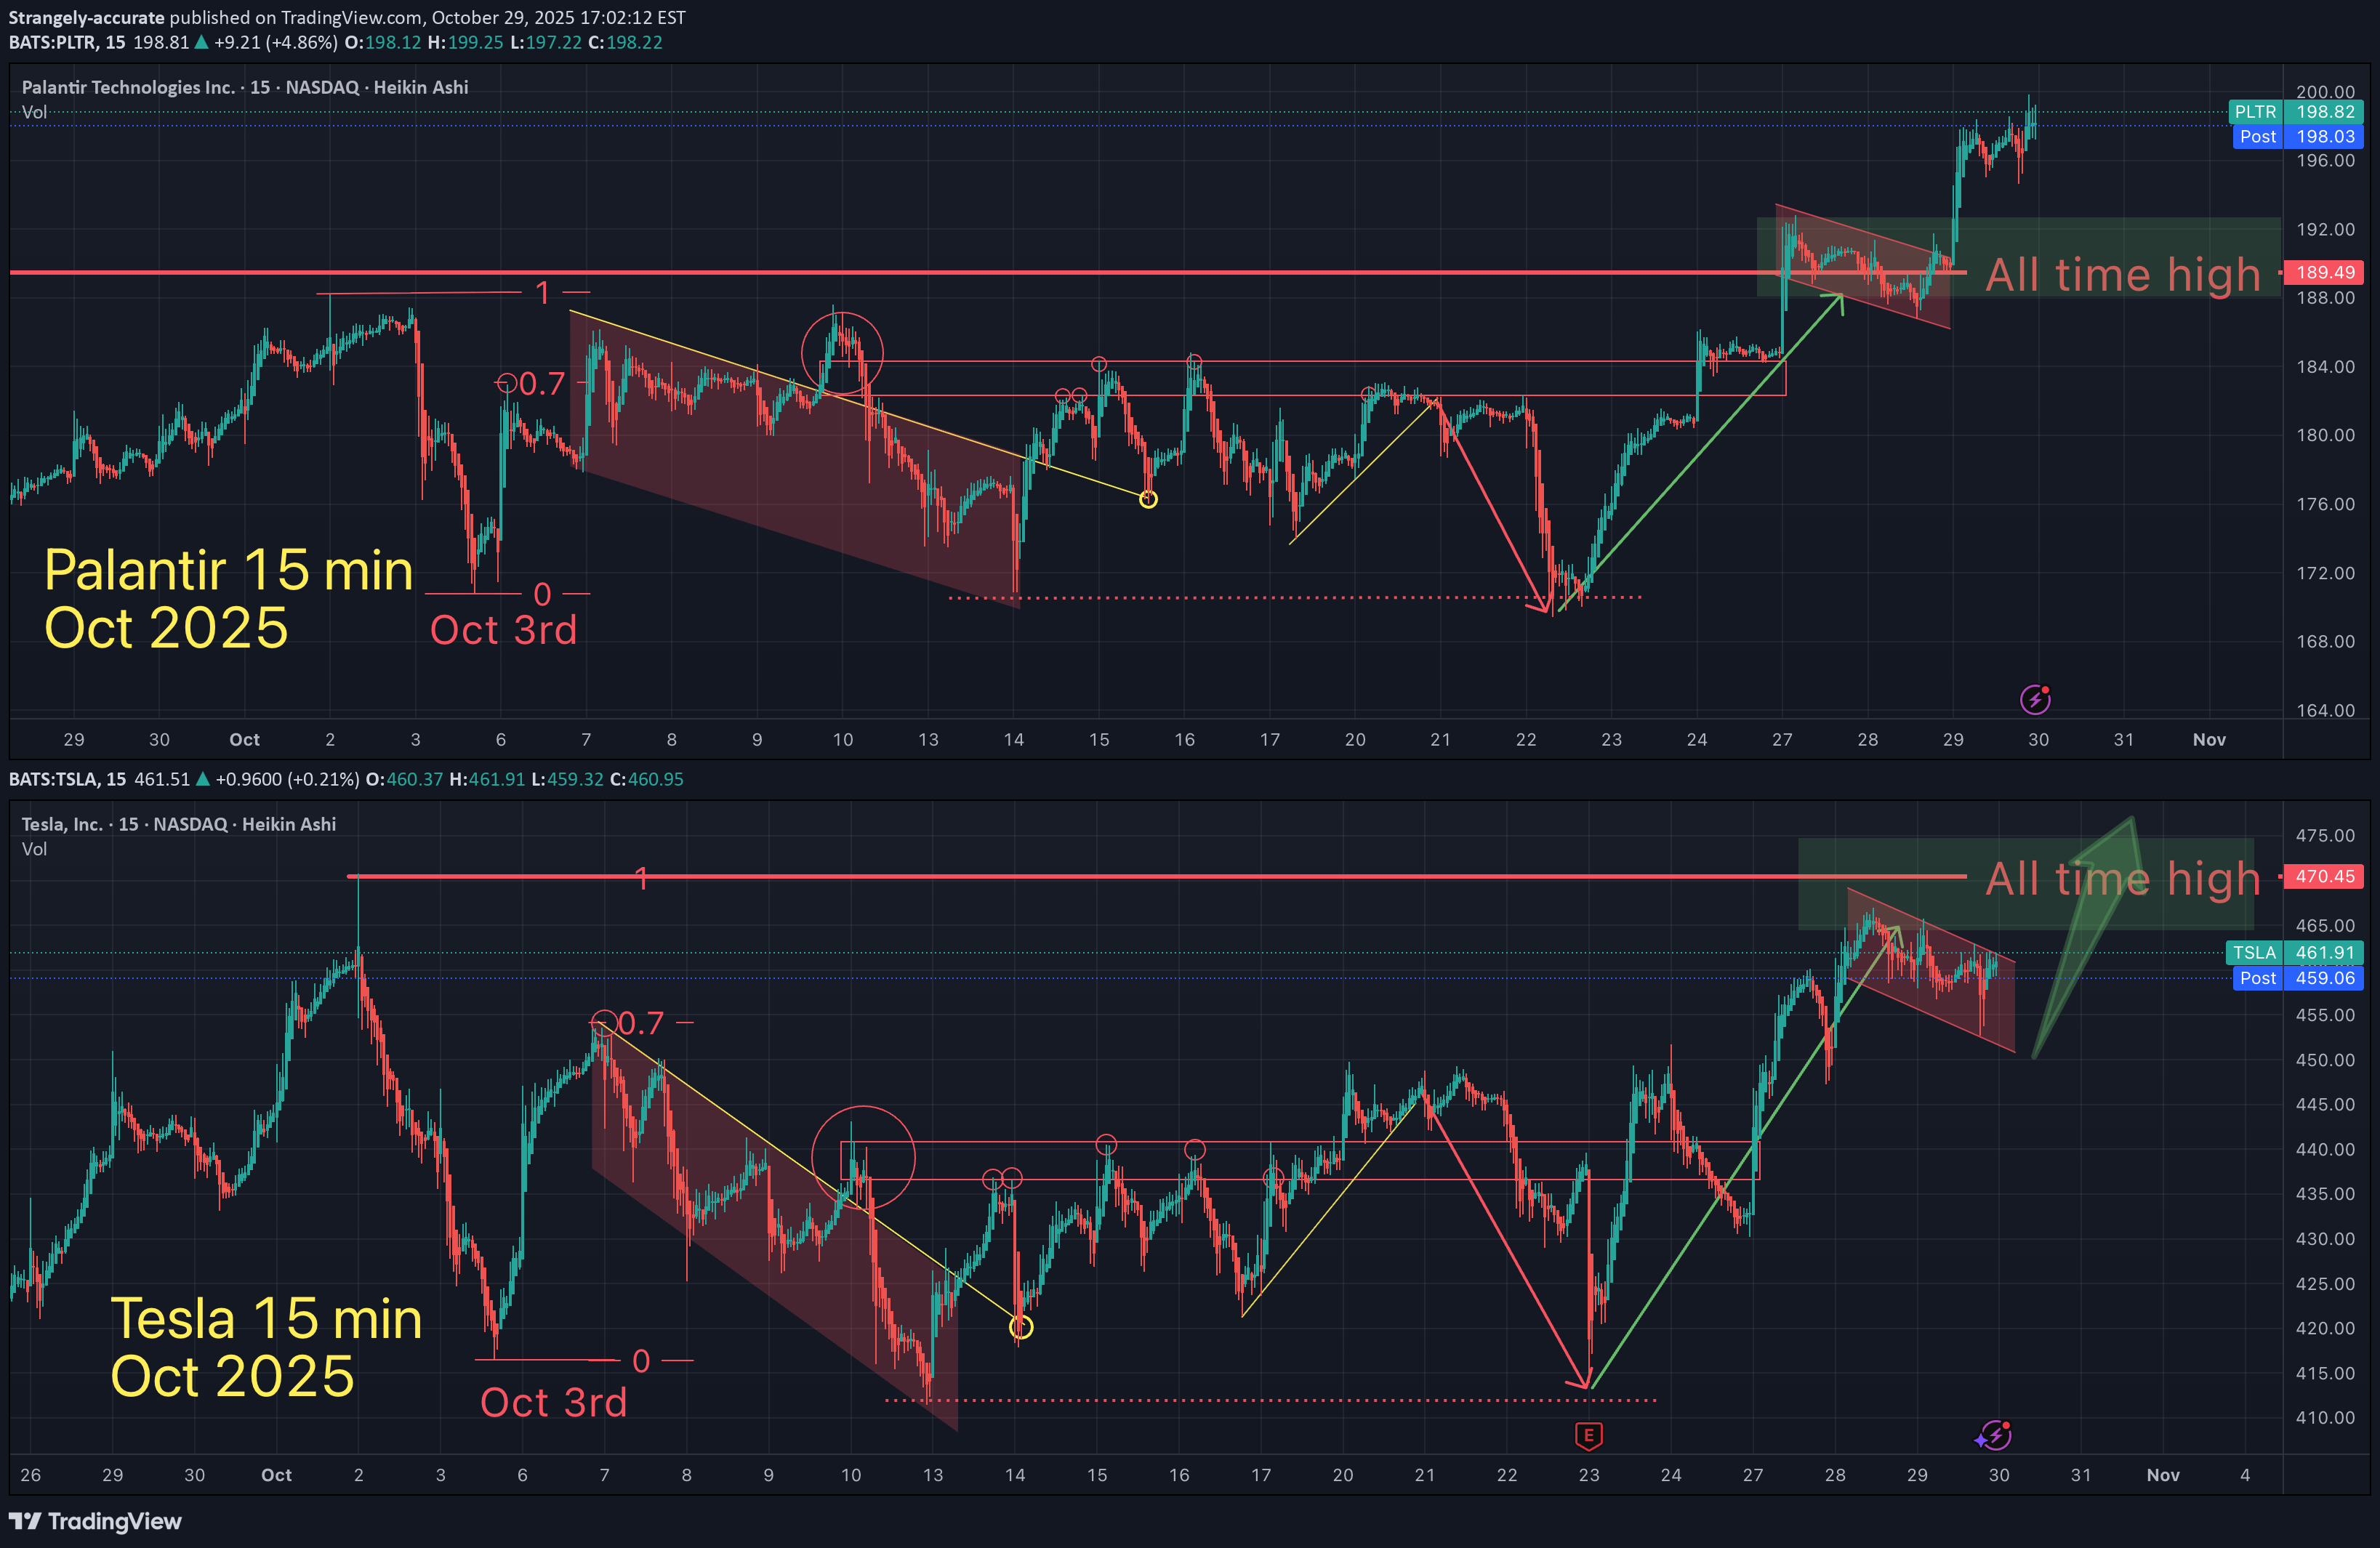Click the TradingView logo at bottom
This screenshot has height=1548, width=2380.
coord(95,1521)
